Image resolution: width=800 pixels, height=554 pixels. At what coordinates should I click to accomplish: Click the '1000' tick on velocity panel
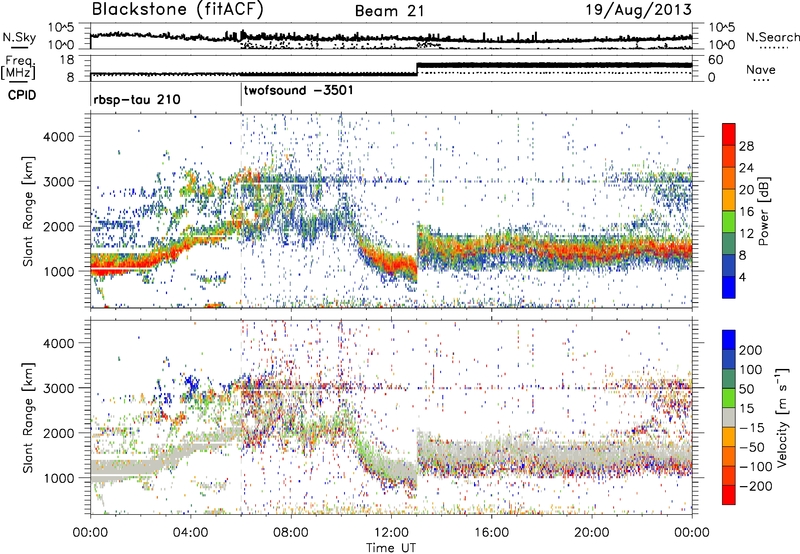(x=58, y=478)
